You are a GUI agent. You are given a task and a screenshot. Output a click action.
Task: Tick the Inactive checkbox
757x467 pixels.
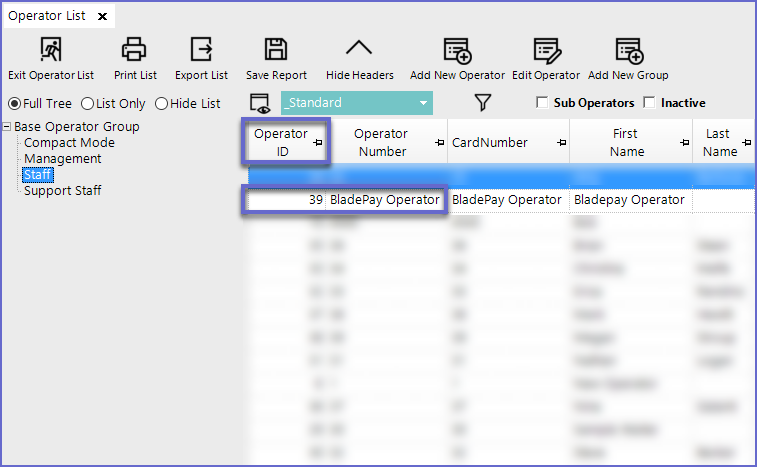(649, 103)
